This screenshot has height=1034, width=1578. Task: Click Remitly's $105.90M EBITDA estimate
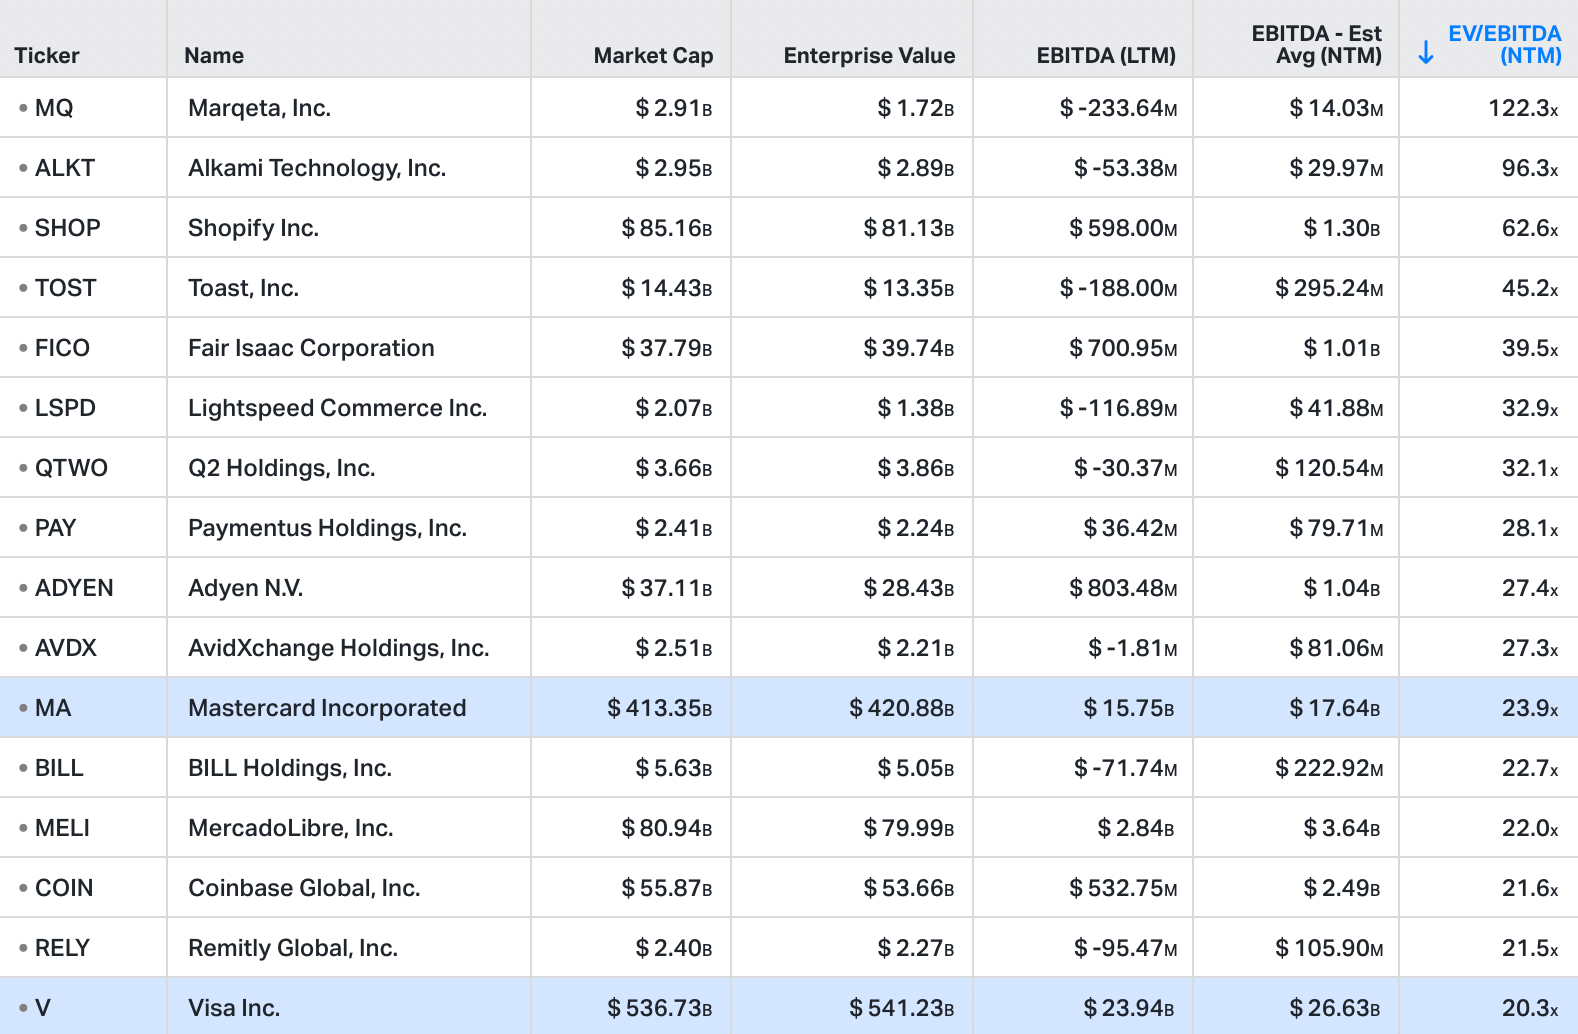pyautogui.click(x=1329, y=948)
